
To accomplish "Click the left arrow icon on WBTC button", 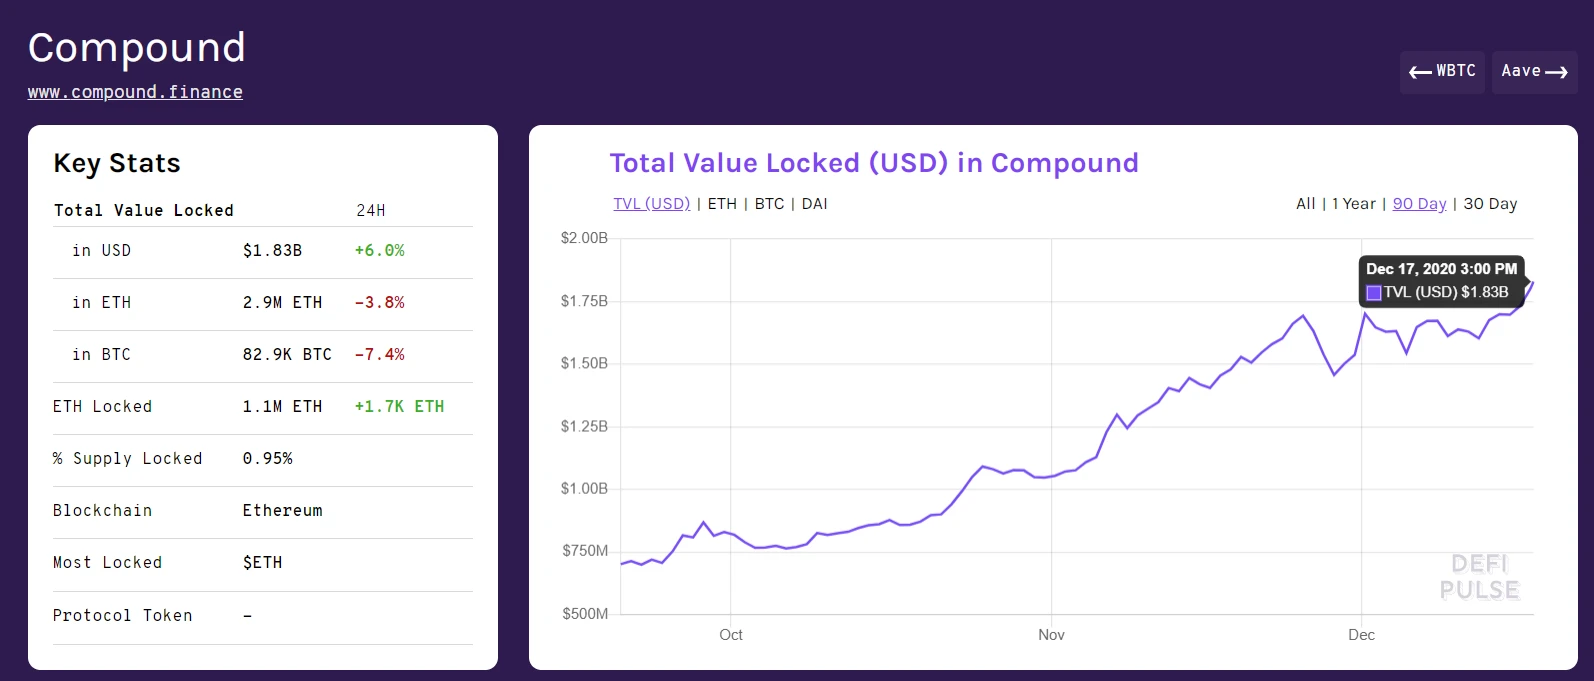I will (1419, 71).
